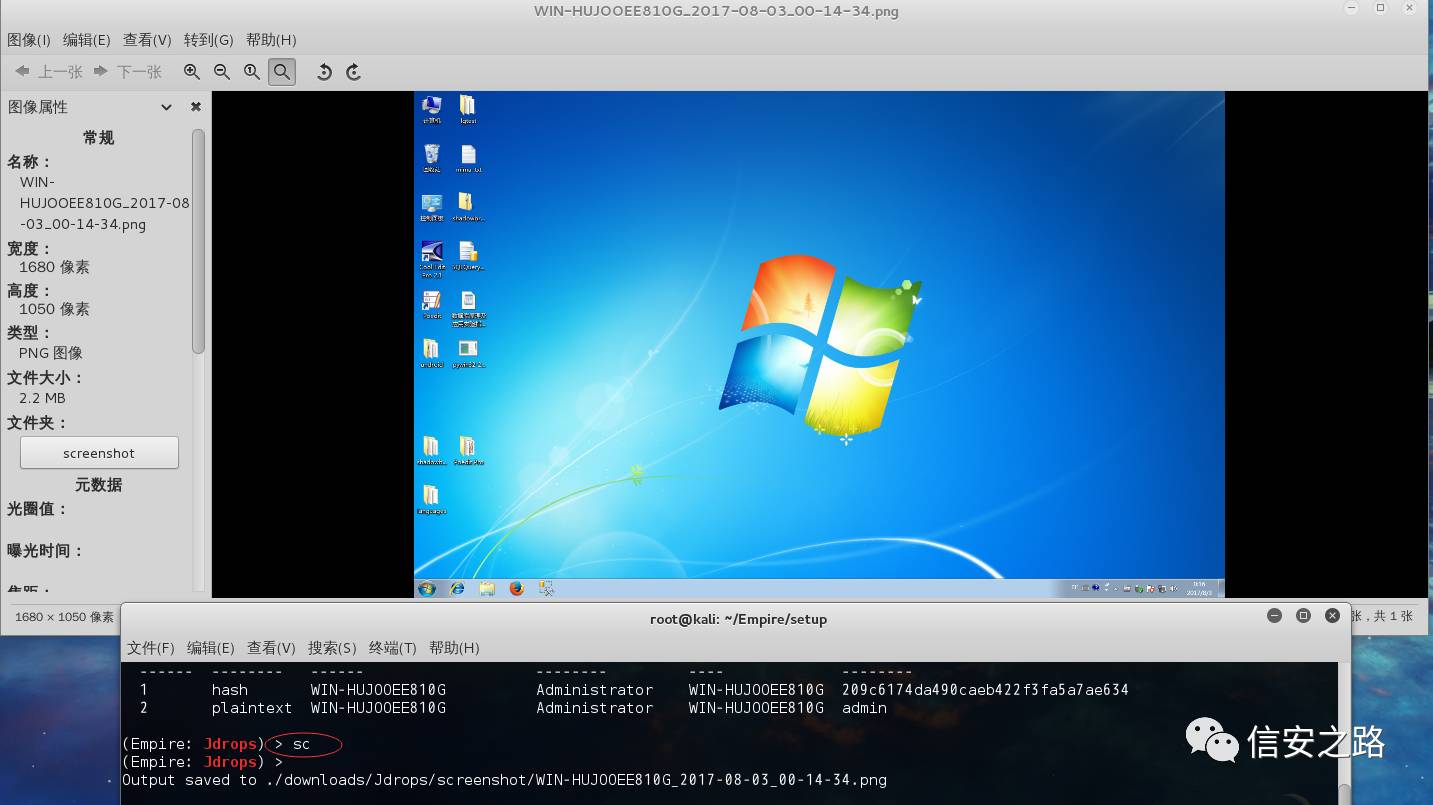
Task: Click the admin password text in terminal
Action: pyautogui.click(x=864, y=708)
